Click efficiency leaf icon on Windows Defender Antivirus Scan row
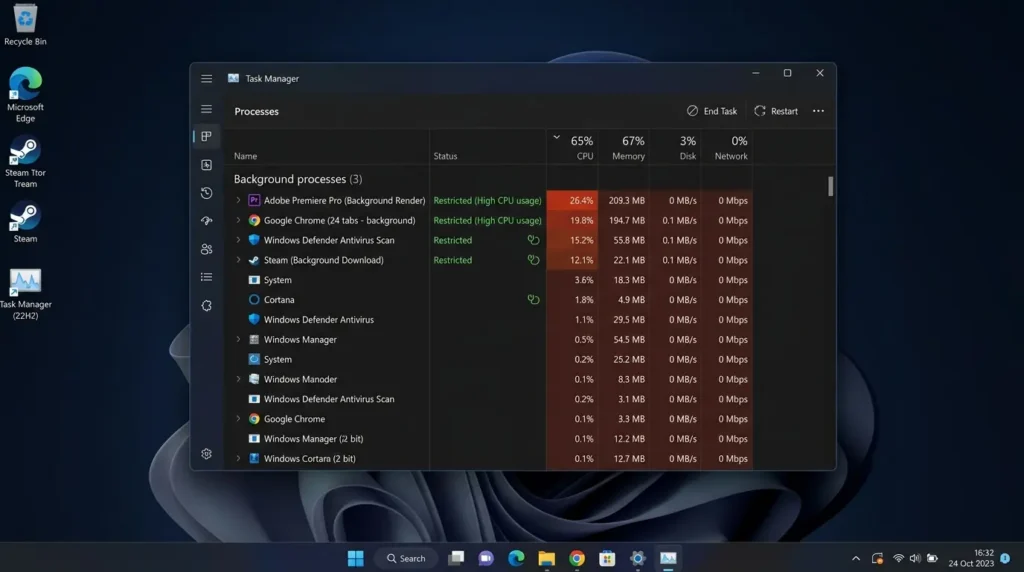1024x572 pixels. tap(534, 240)
